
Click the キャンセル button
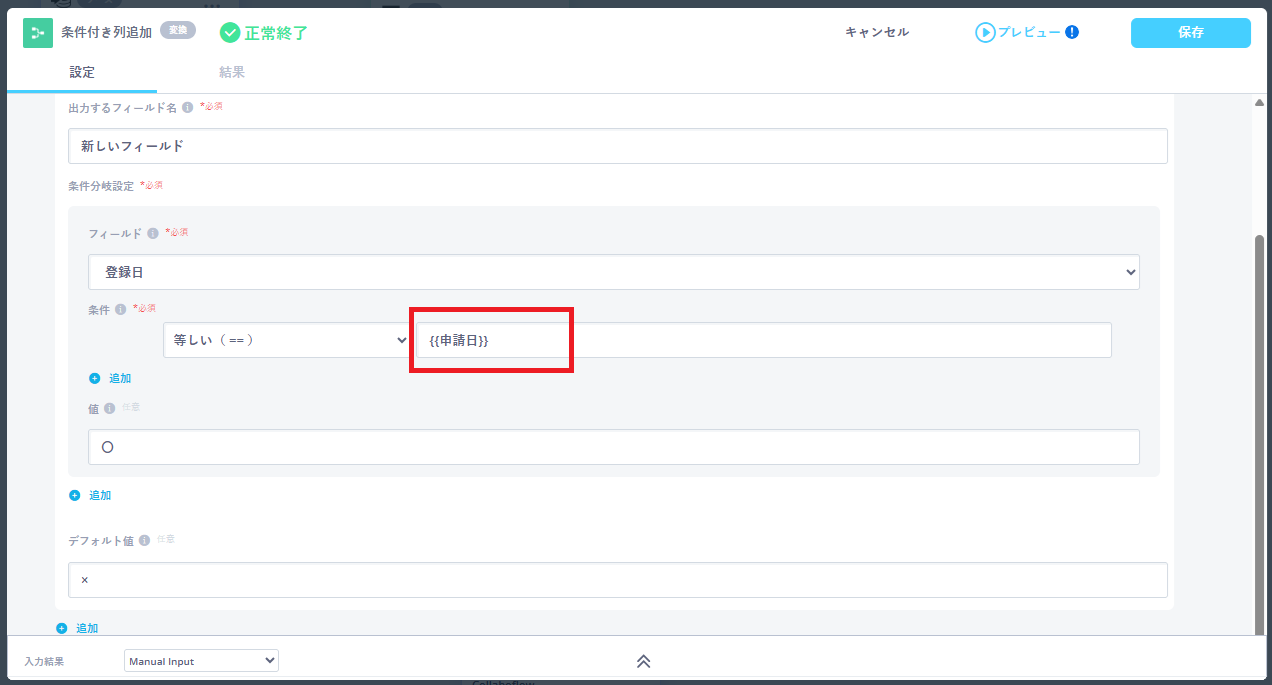pyautogui.click(x=877, y=32)
